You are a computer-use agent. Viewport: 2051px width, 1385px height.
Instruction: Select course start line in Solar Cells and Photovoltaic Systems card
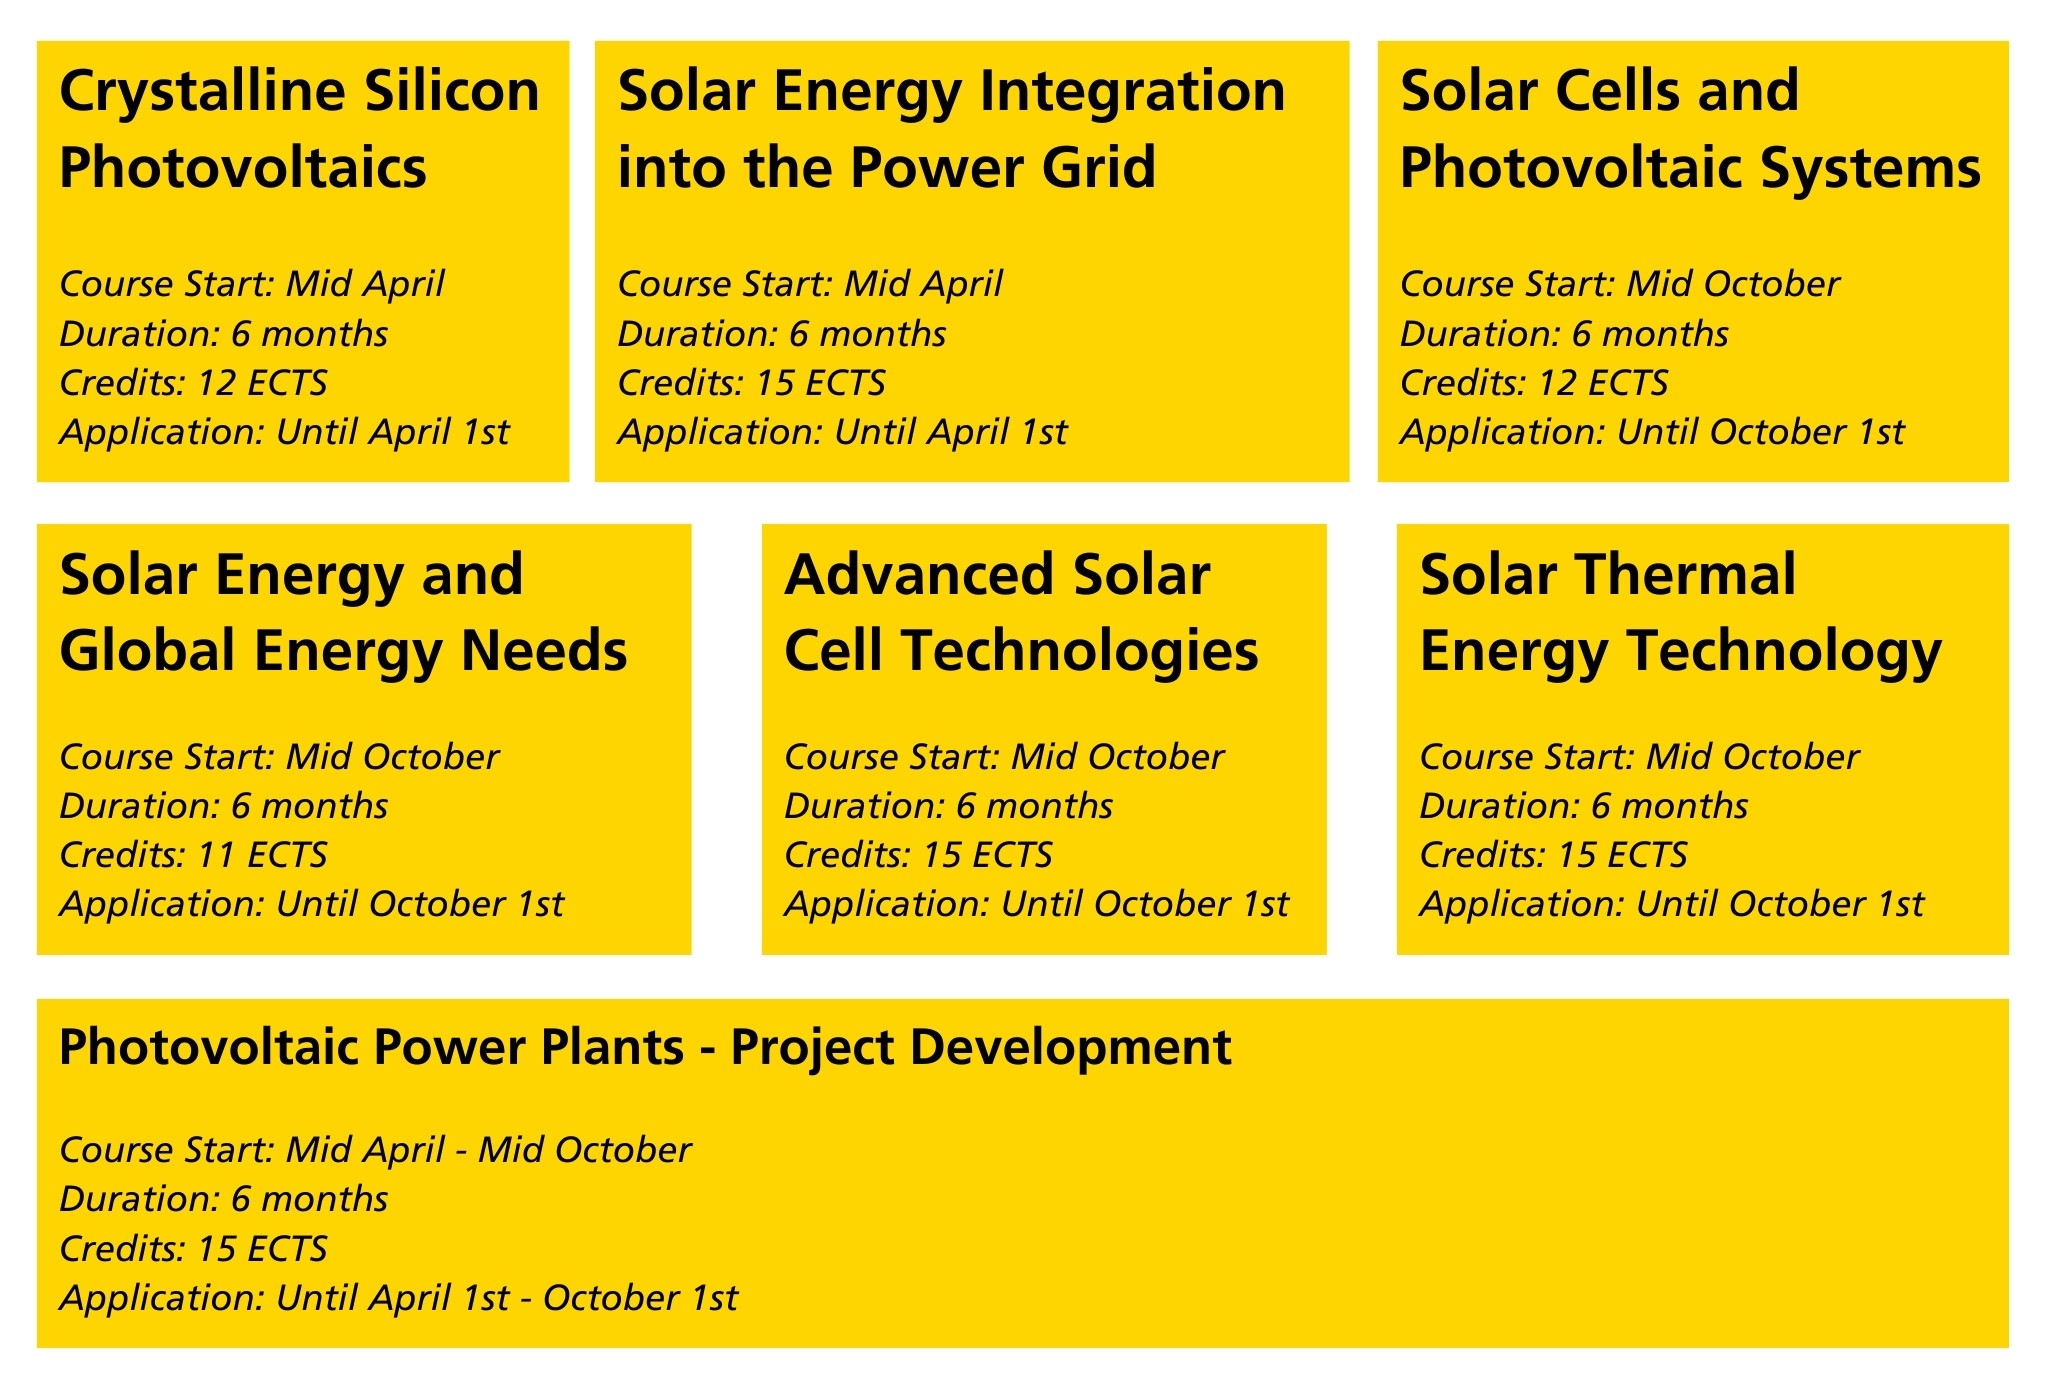click(1619, 284)
